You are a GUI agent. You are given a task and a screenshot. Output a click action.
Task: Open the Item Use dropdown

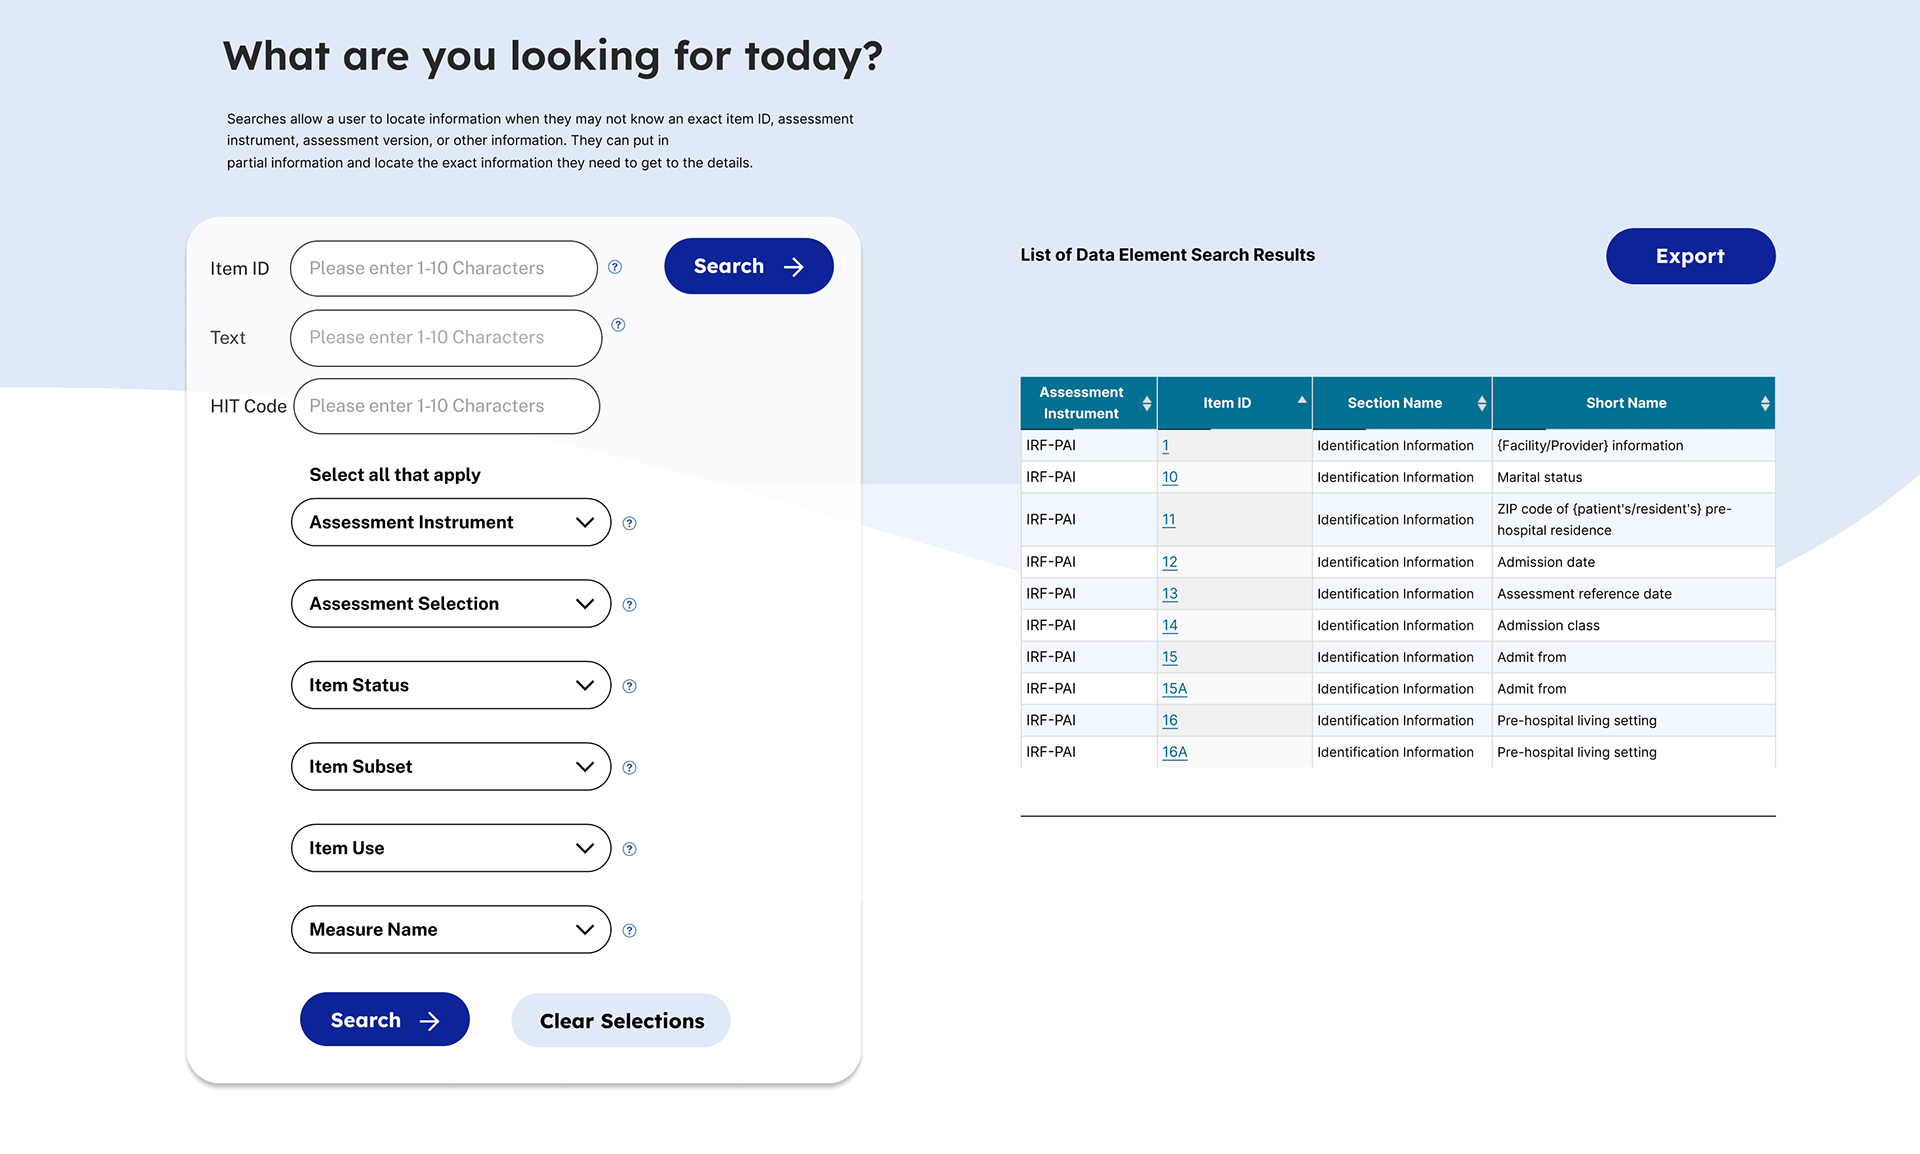click(x=451, y=848)
